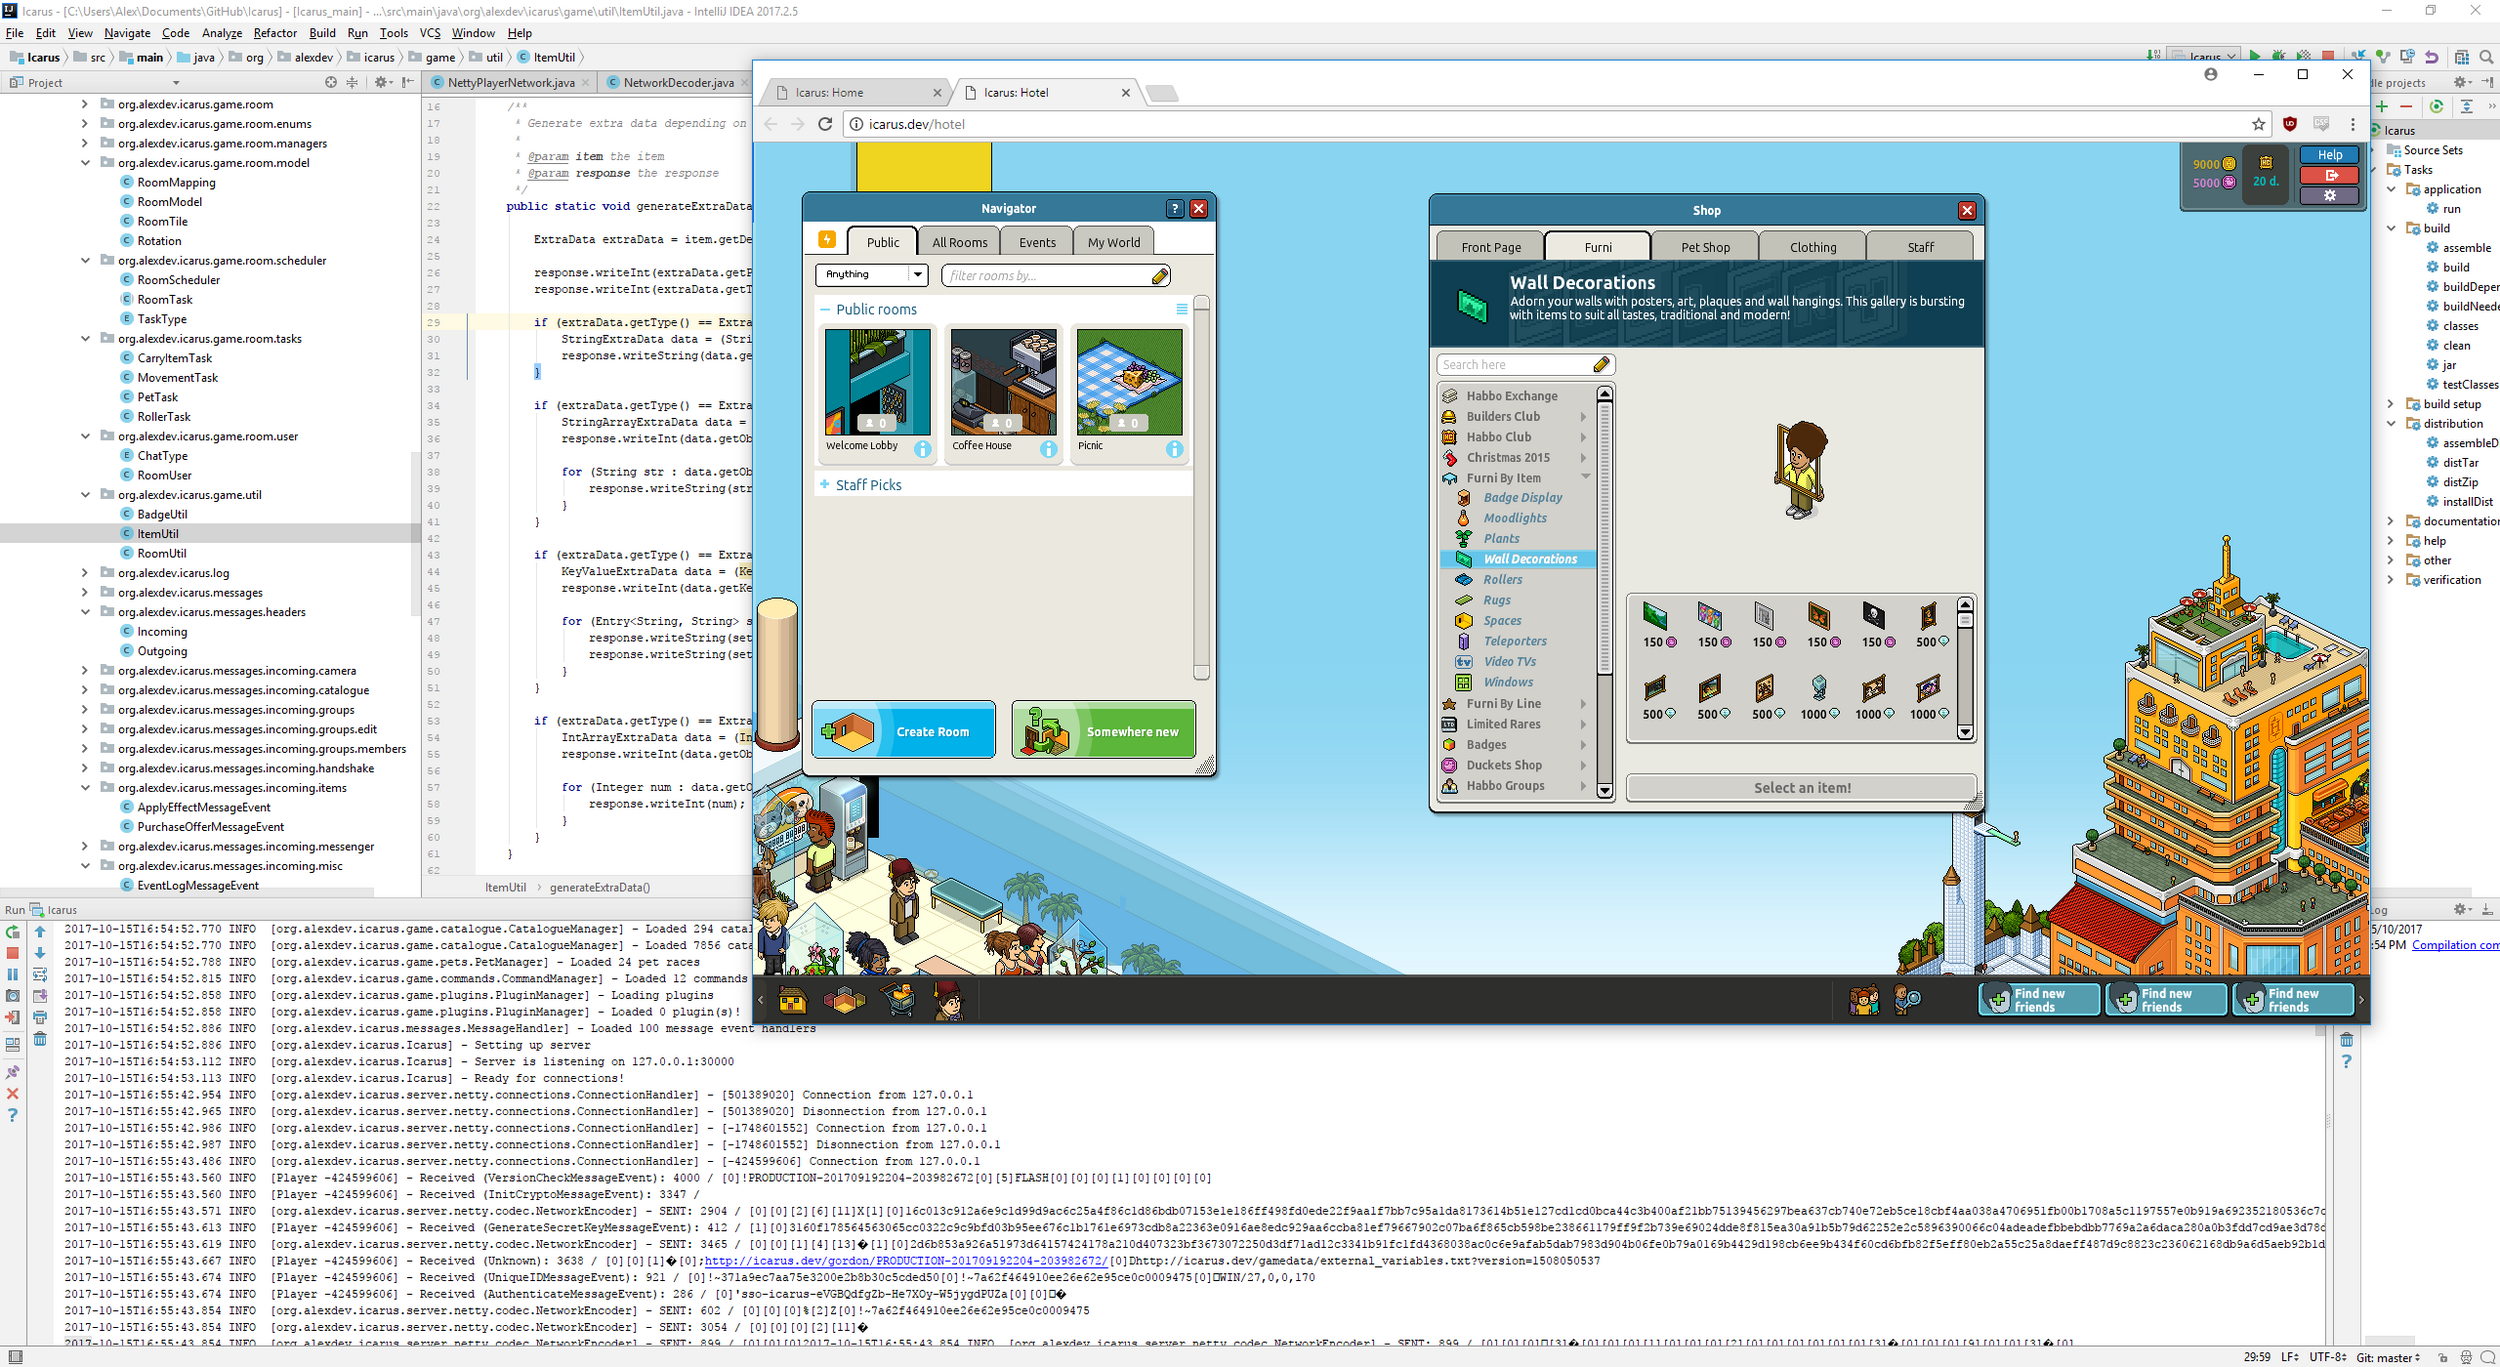Click the IntelliJ search everywhere magnifier
This screenshot has width=2500, height=1367.
tap(2486, 57)
